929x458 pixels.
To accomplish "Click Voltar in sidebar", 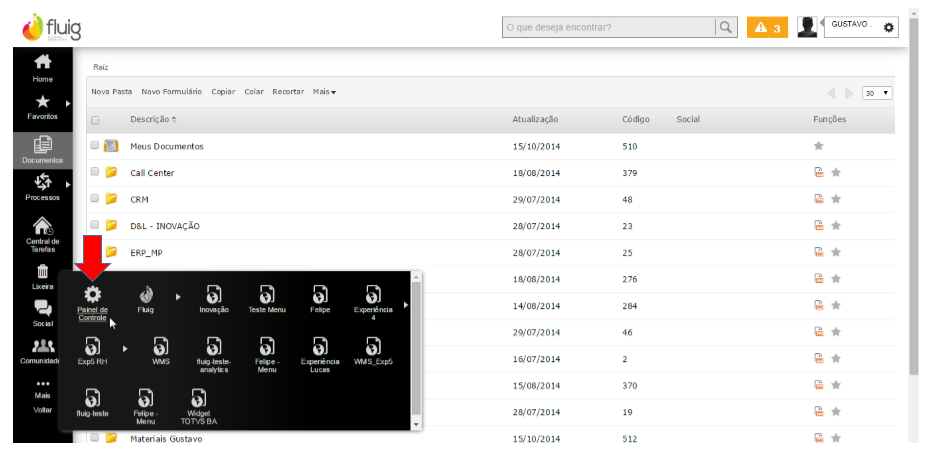I will click(43, 410).
